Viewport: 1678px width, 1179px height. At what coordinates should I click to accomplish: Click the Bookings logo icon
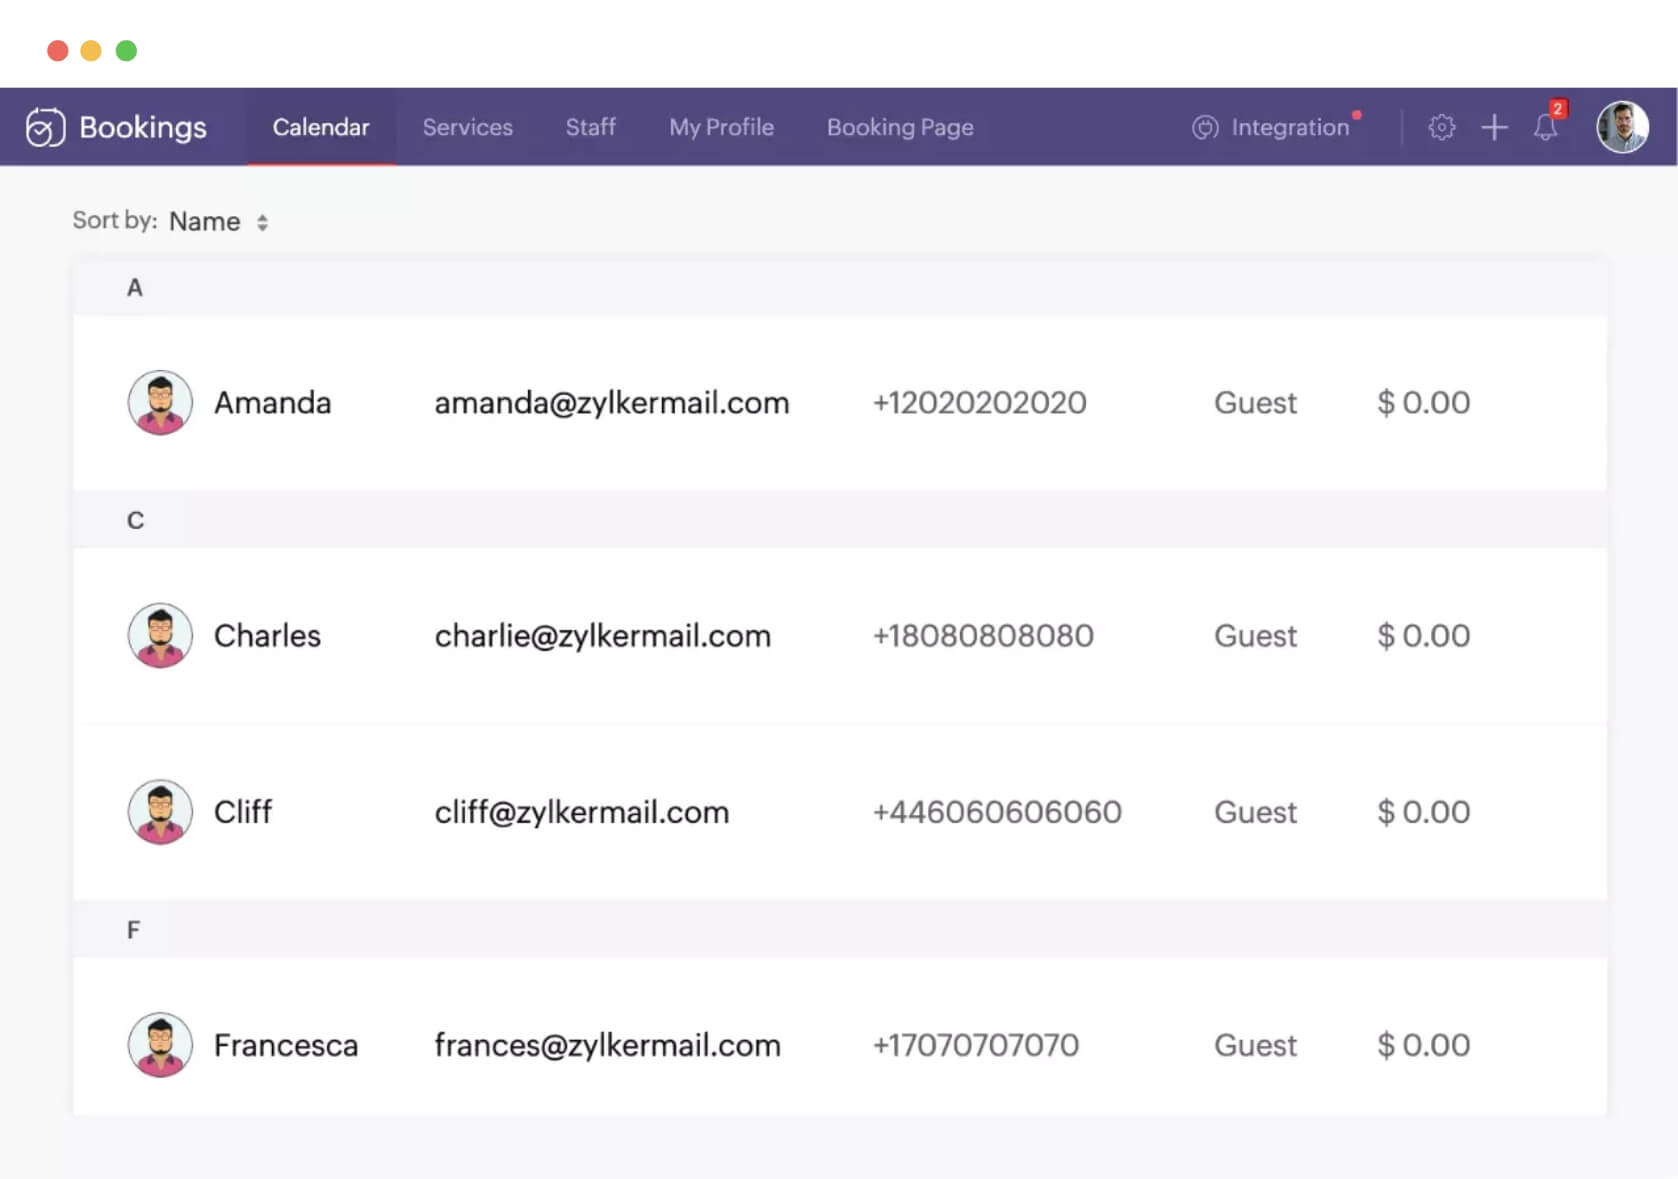[x=44, y=127]
